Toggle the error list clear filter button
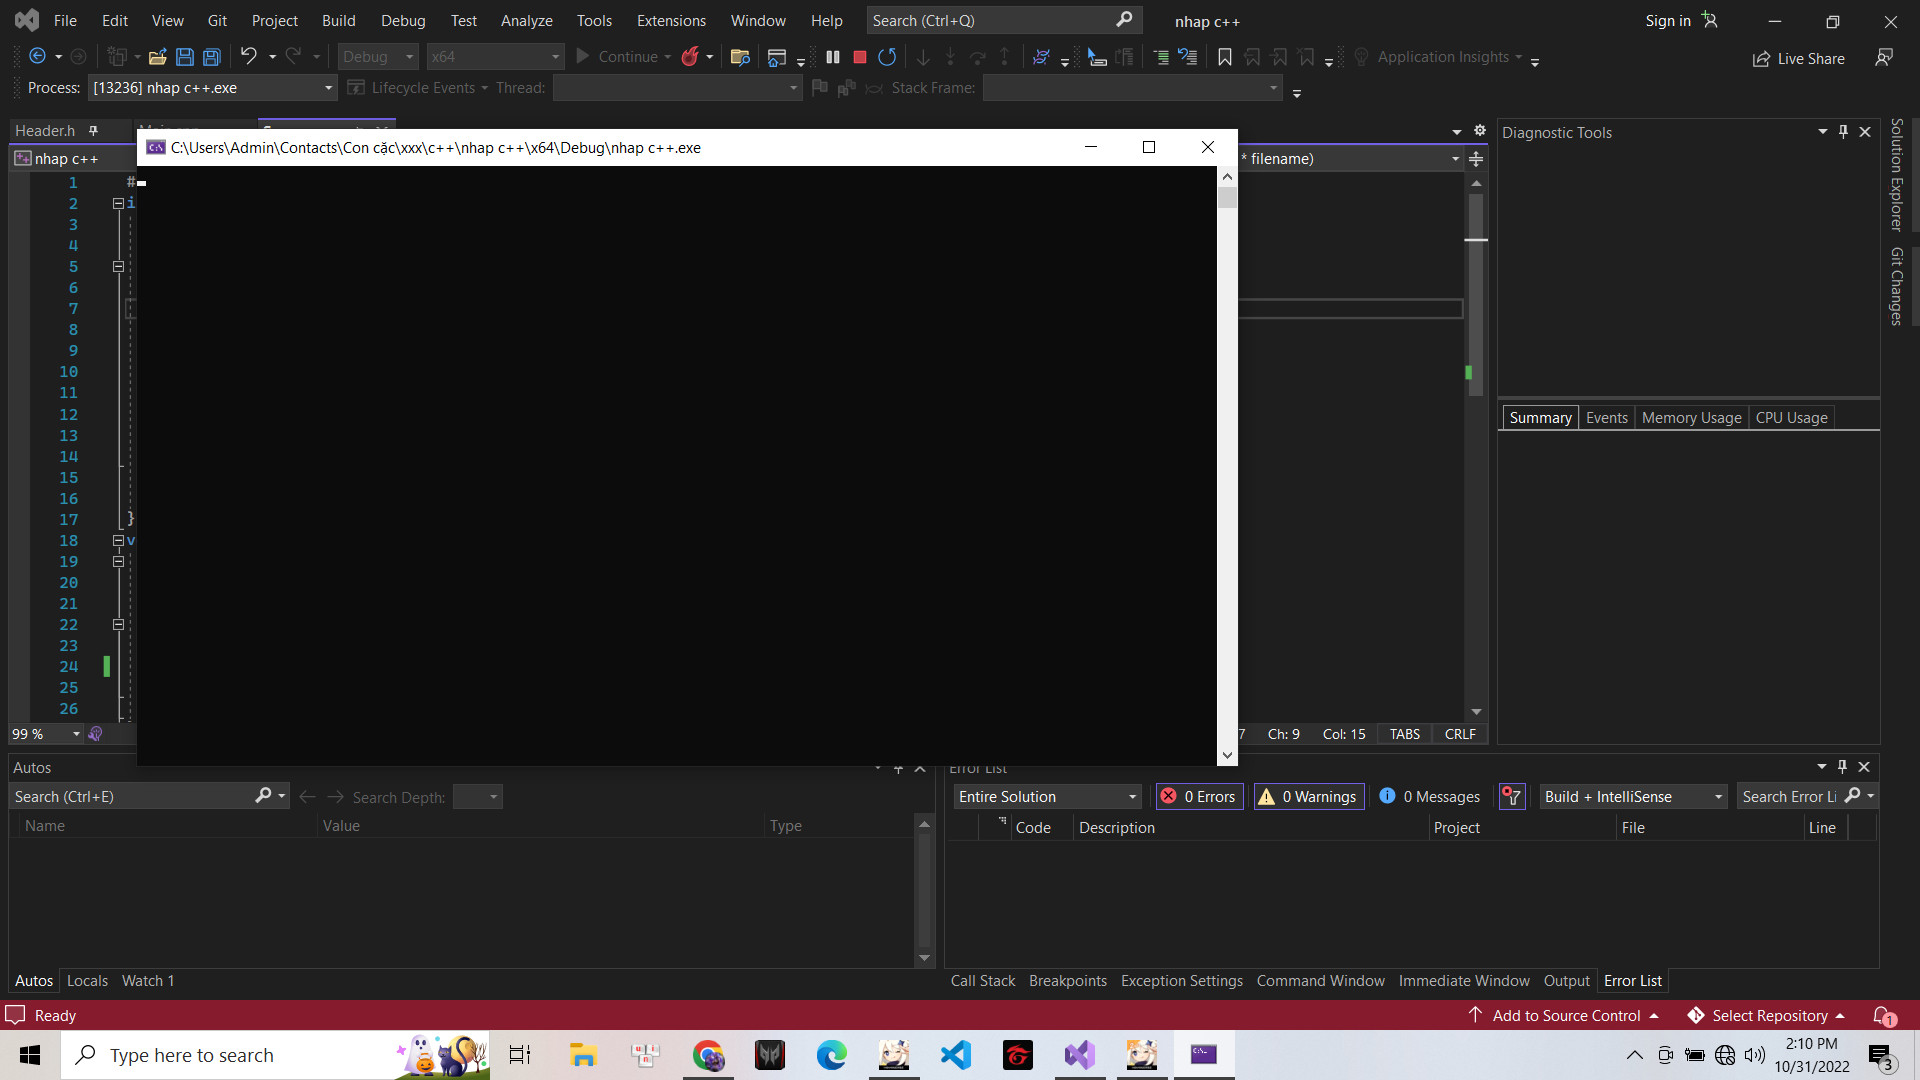 [x=1512, y=797]
